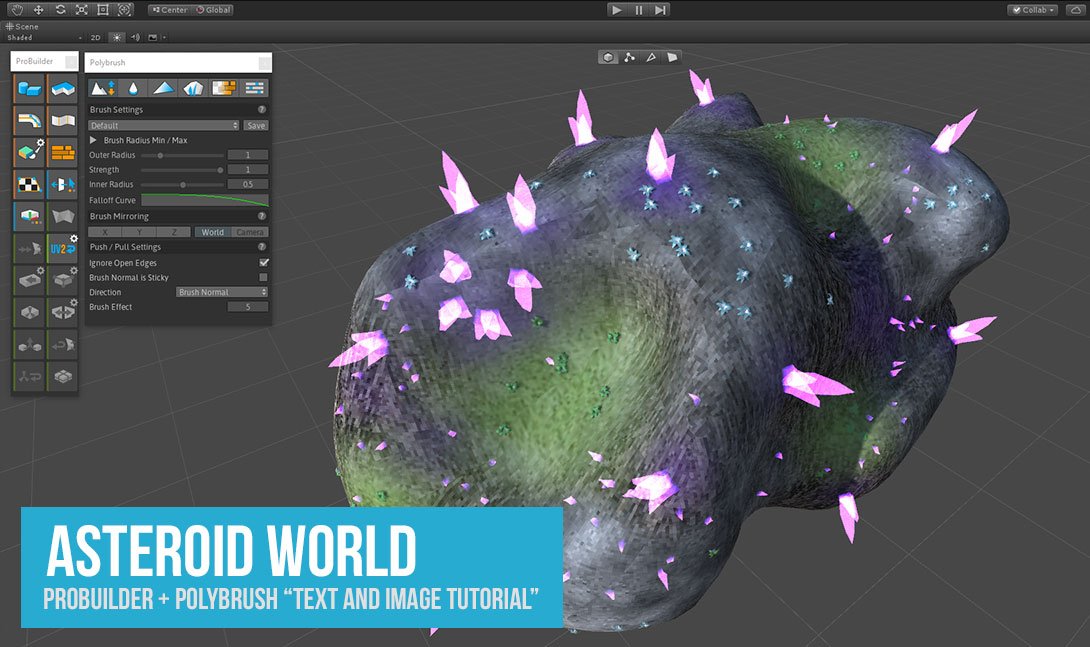
Task: Open ProBuilder New Shape tool
Action: 29,88
